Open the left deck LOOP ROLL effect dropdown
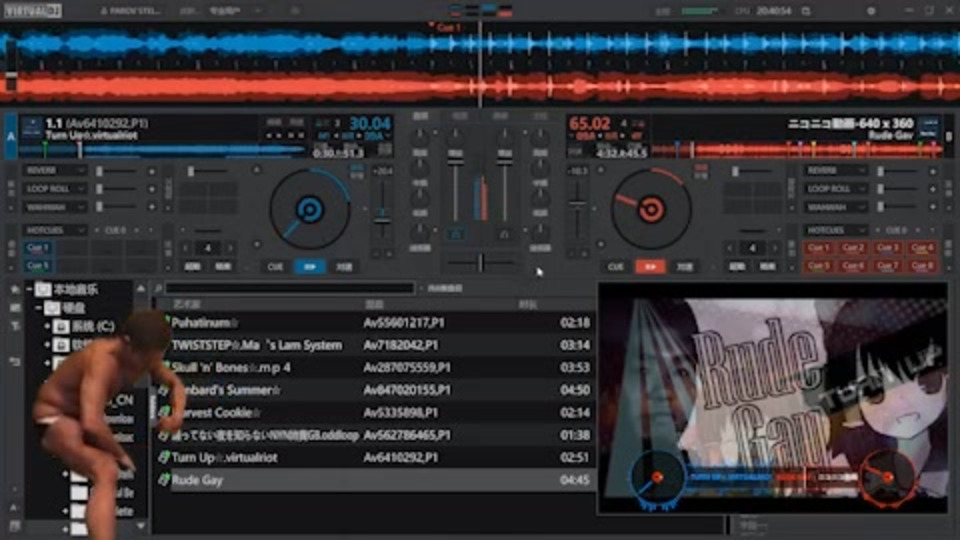This screenshot has width=960, height=540. point(54,189)
